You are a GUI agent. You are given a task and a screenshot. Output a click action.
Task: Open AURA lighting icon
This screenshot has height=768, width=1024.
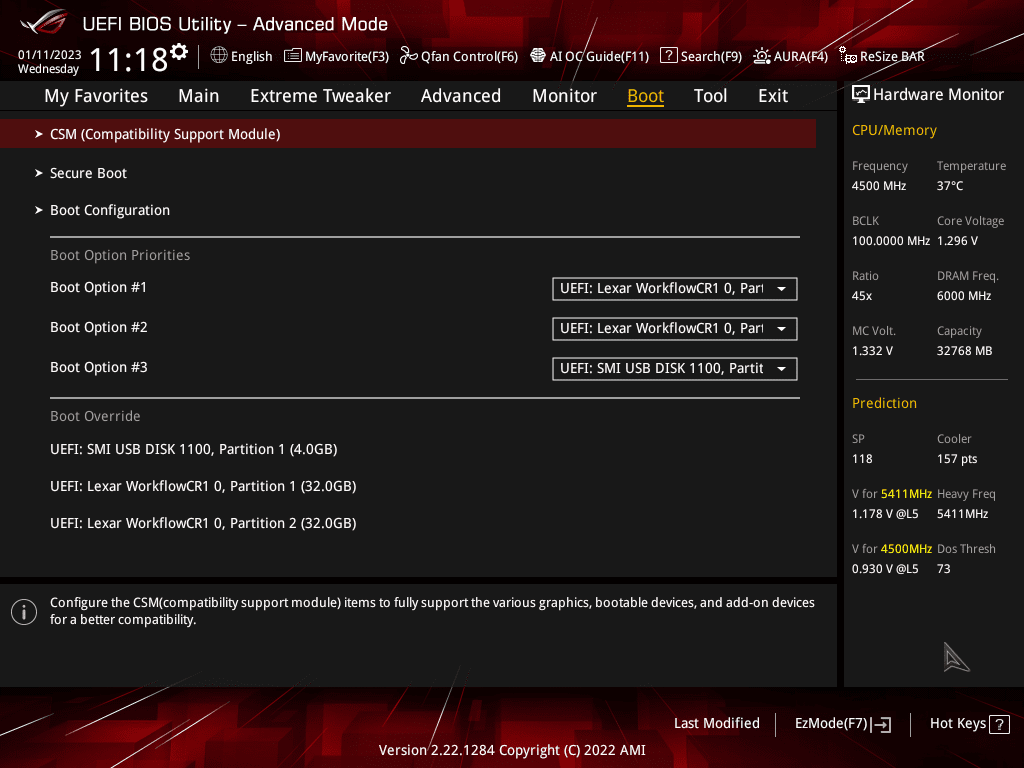[761, 56]
